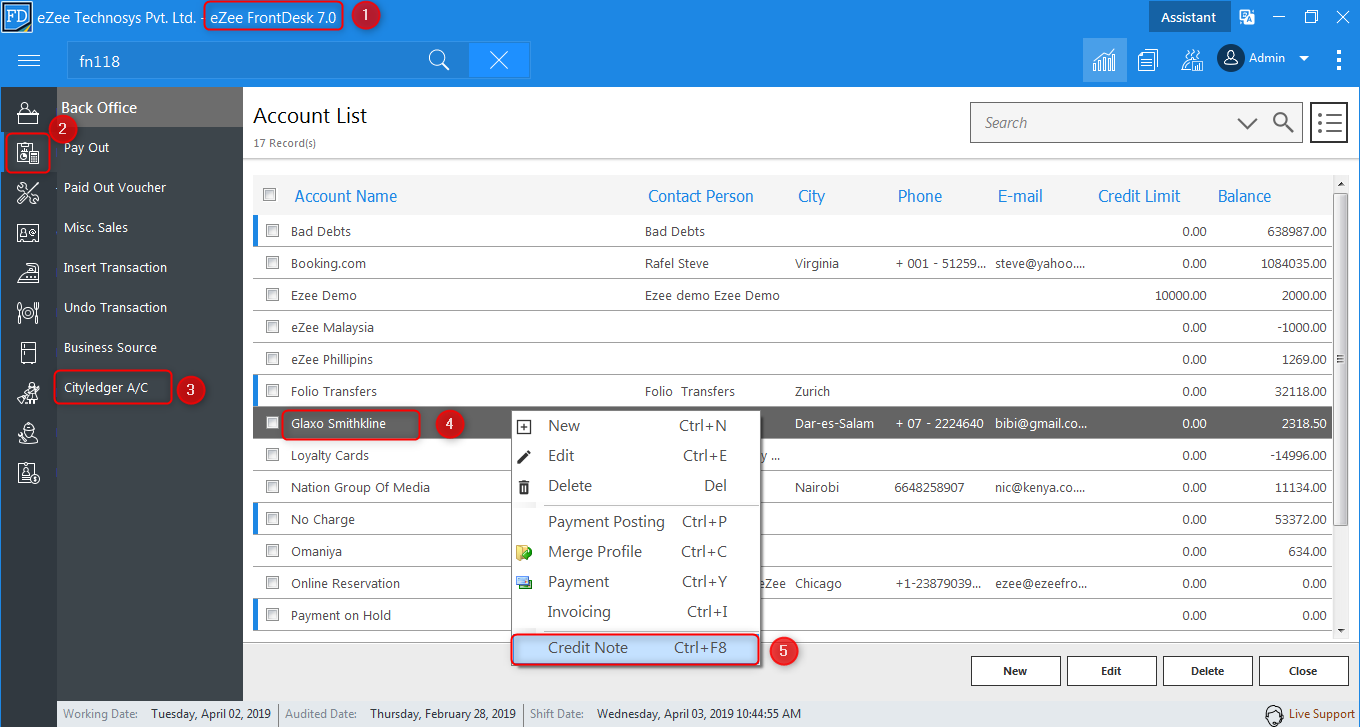Open the payroll ID badge sidebar icon

28,473
